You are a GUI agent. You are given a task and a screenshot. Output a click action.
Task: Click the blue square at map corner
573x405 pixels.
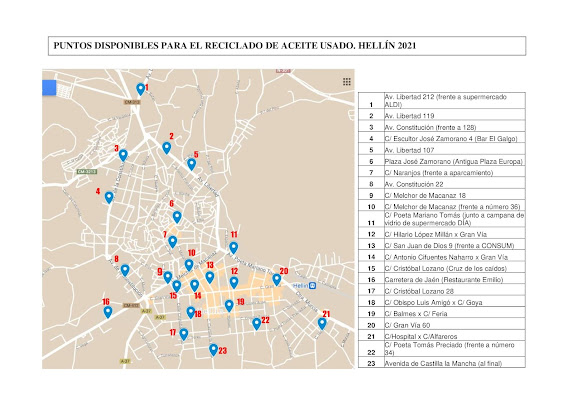point(49,88)
